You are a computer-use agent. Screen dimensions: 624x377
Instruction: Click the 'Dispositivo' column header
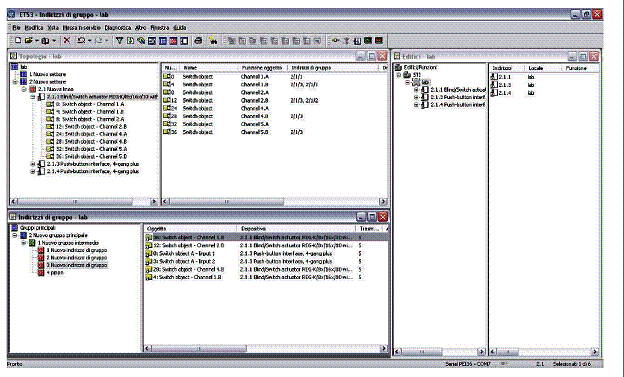click(x=297, y=229)
